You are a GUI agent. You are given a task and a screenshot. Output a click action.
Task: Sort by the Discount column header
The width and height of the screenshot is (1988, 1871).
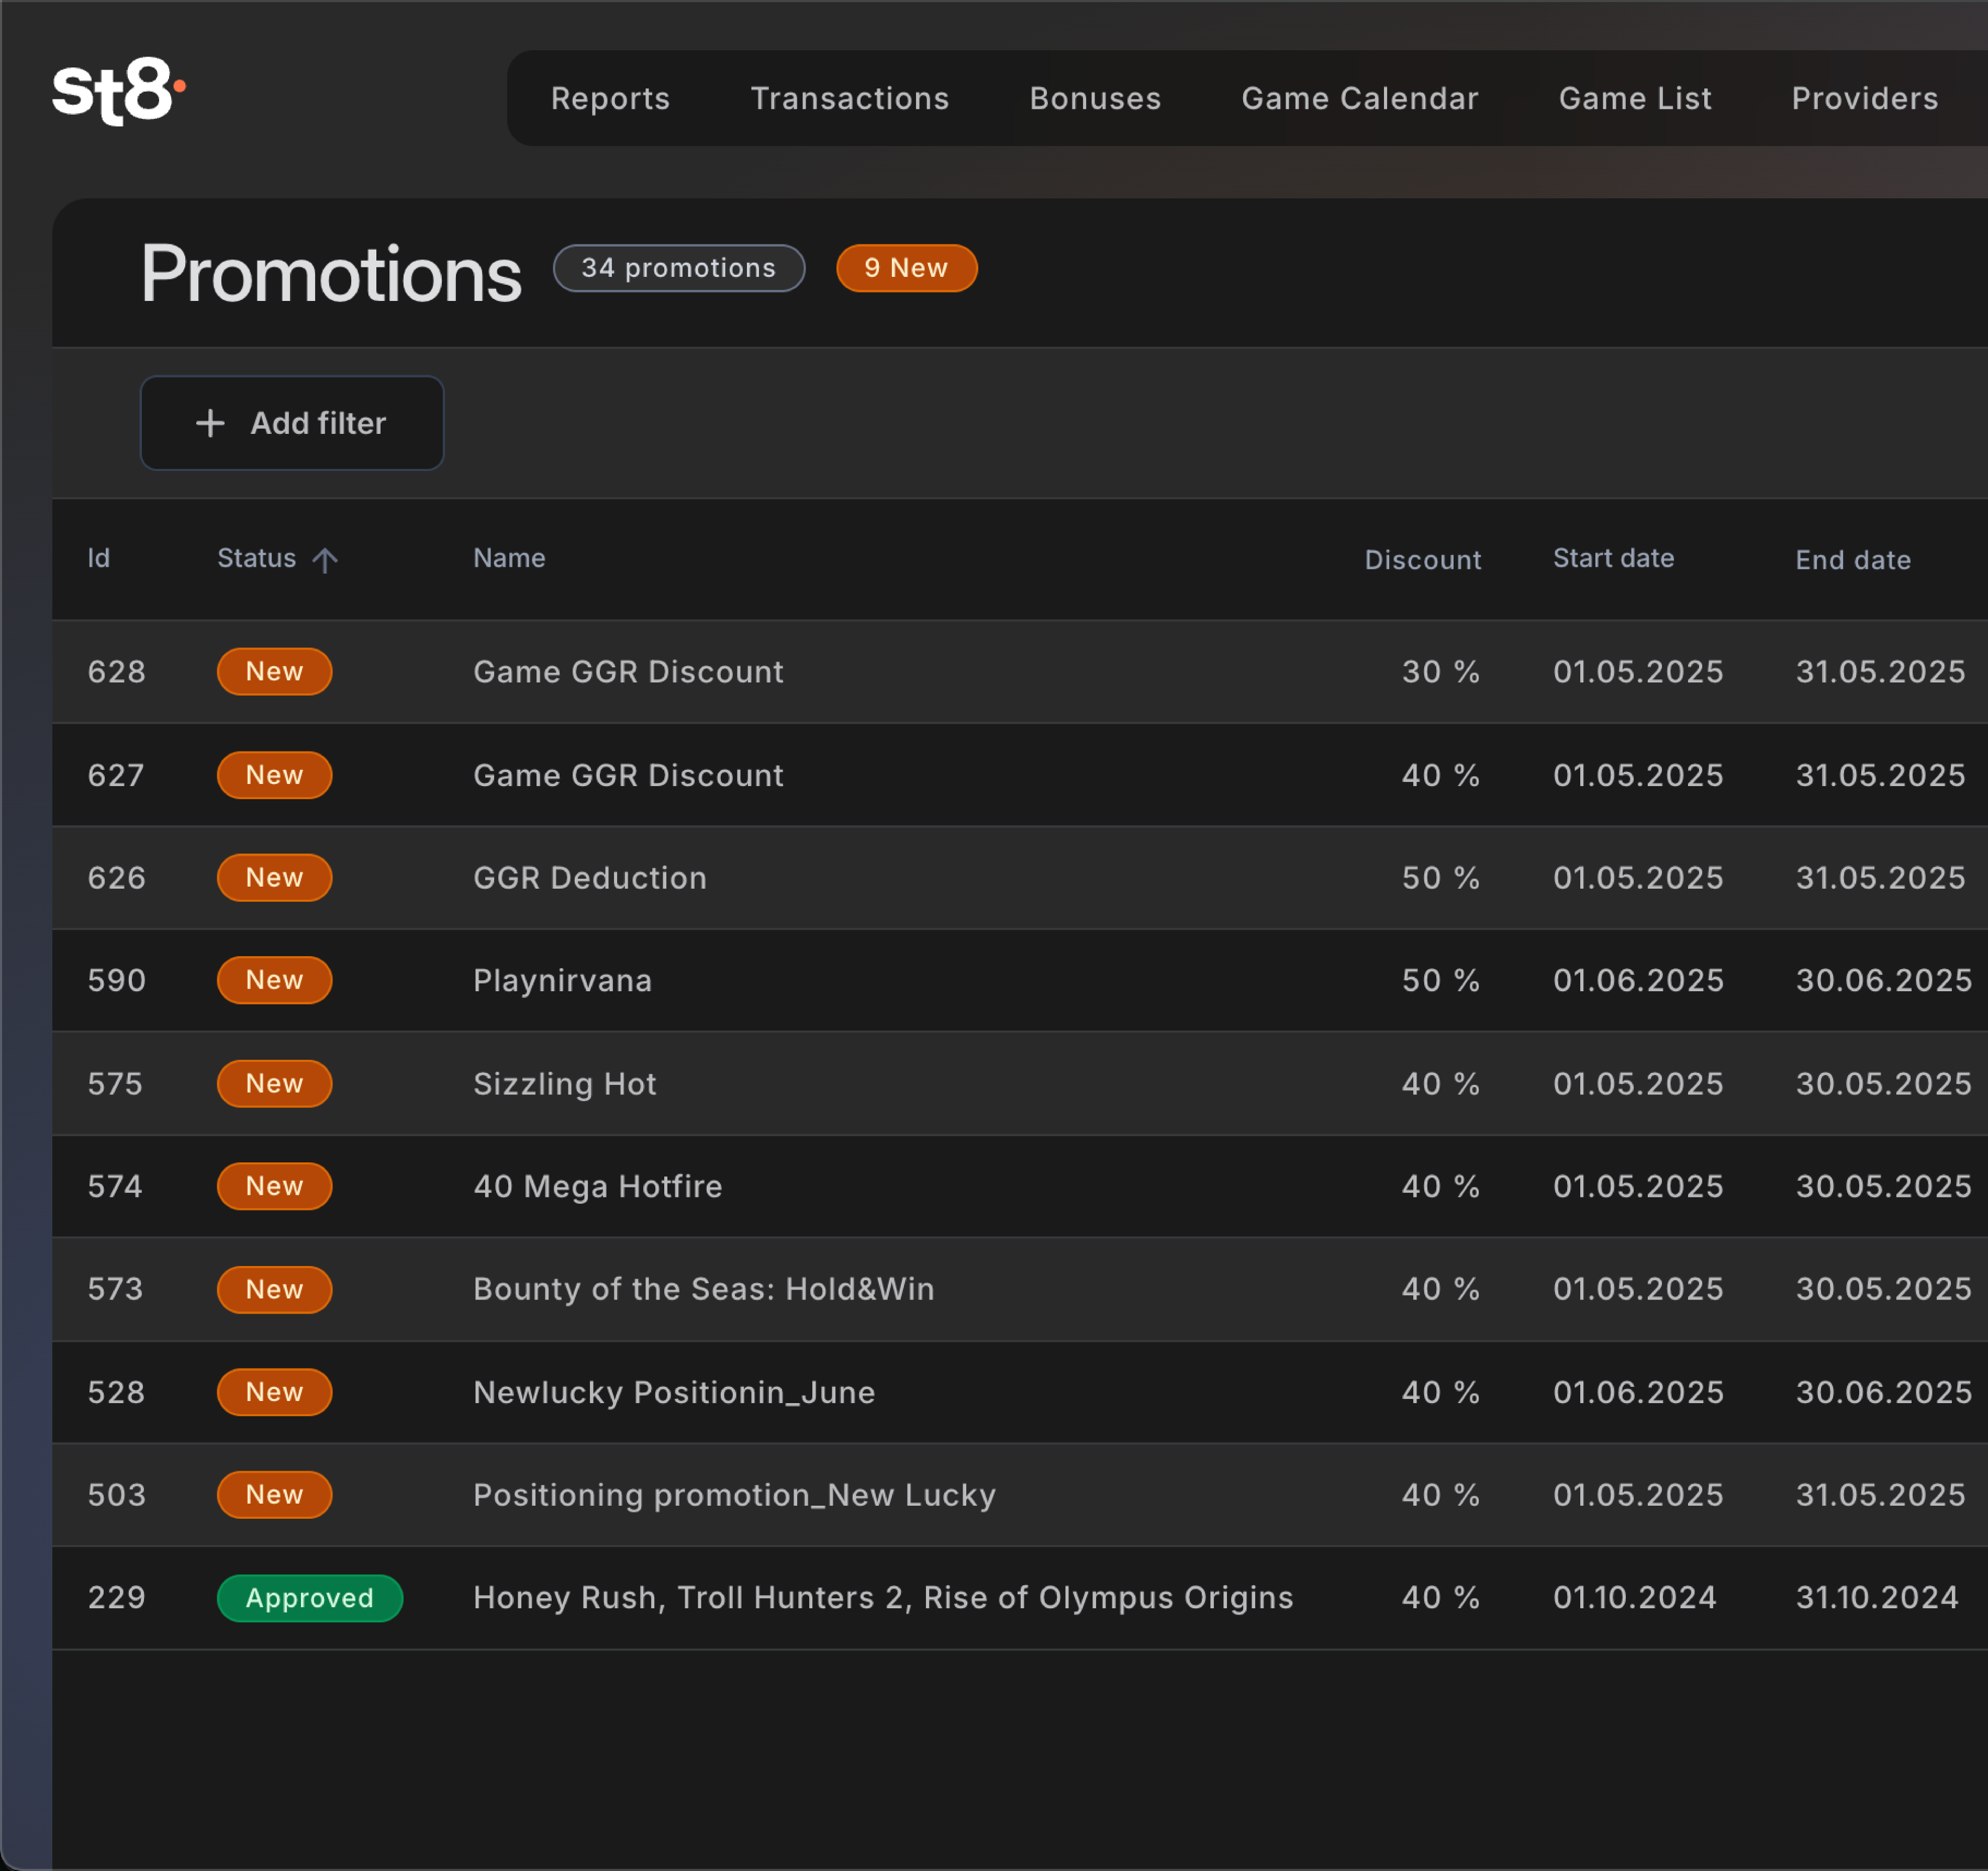pyautogui.click(x=1422, y=560)
